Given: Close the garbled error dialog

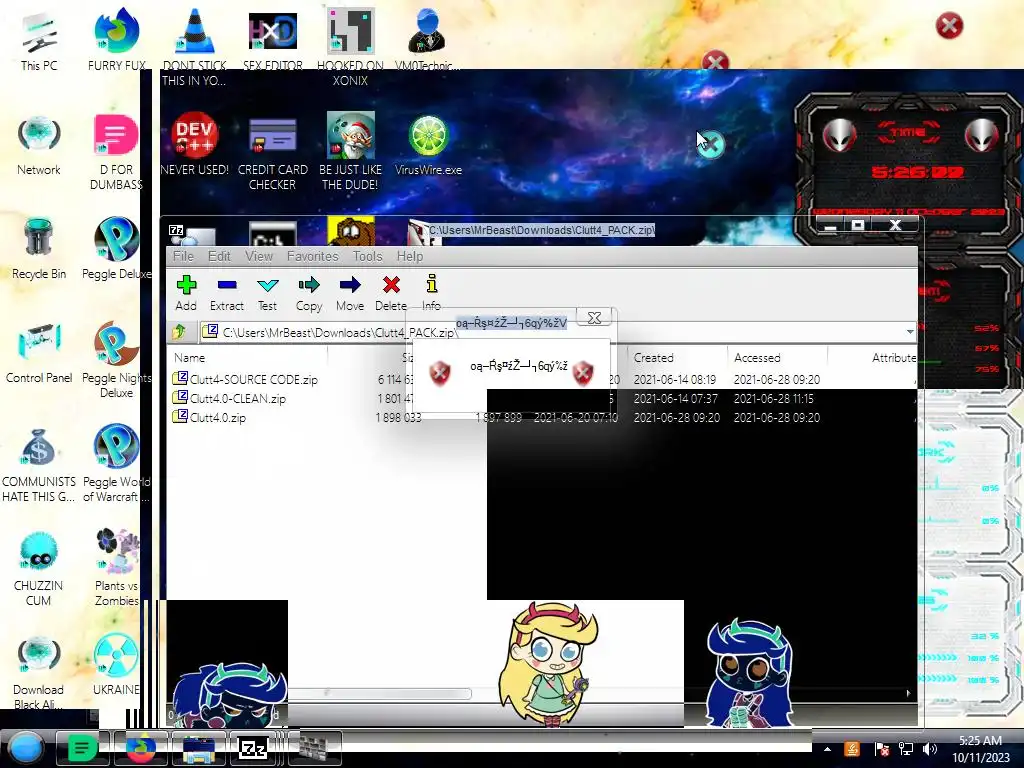Looking at the screenshot, I should pos(594,318).
